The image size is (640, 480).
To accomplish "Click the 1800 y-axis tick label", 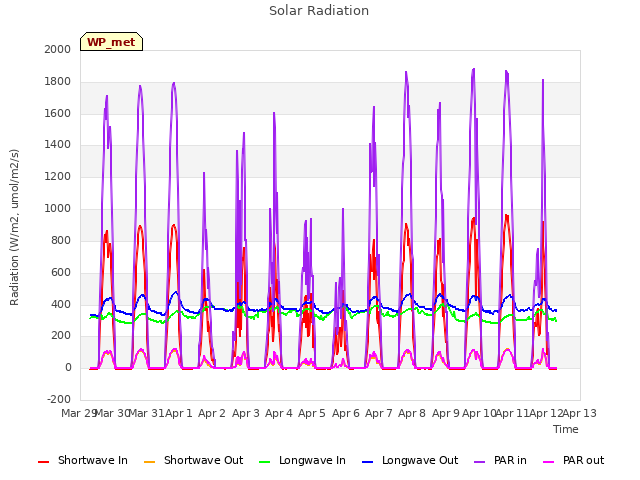I will (x=58, y=82).
